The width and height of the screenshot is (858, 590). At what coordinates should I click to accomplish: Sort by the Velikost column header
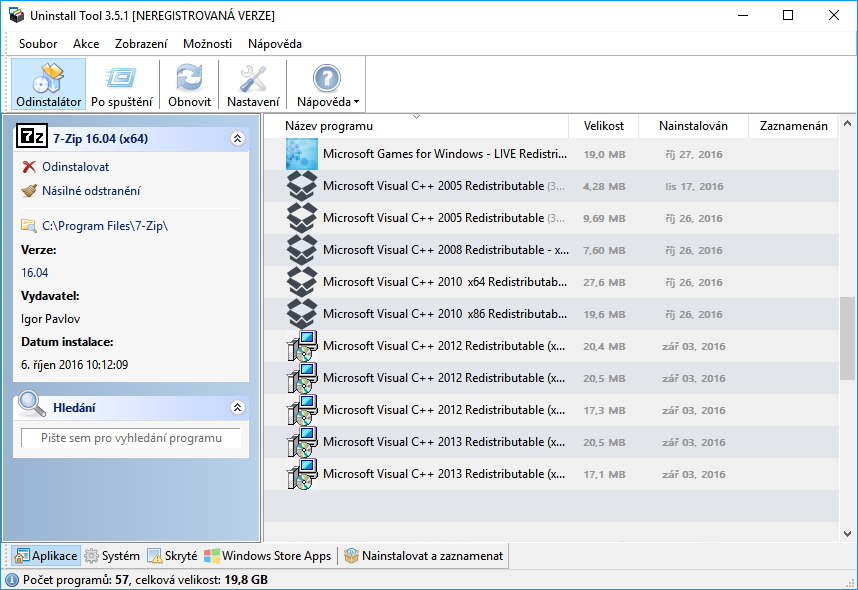point(604,126)
